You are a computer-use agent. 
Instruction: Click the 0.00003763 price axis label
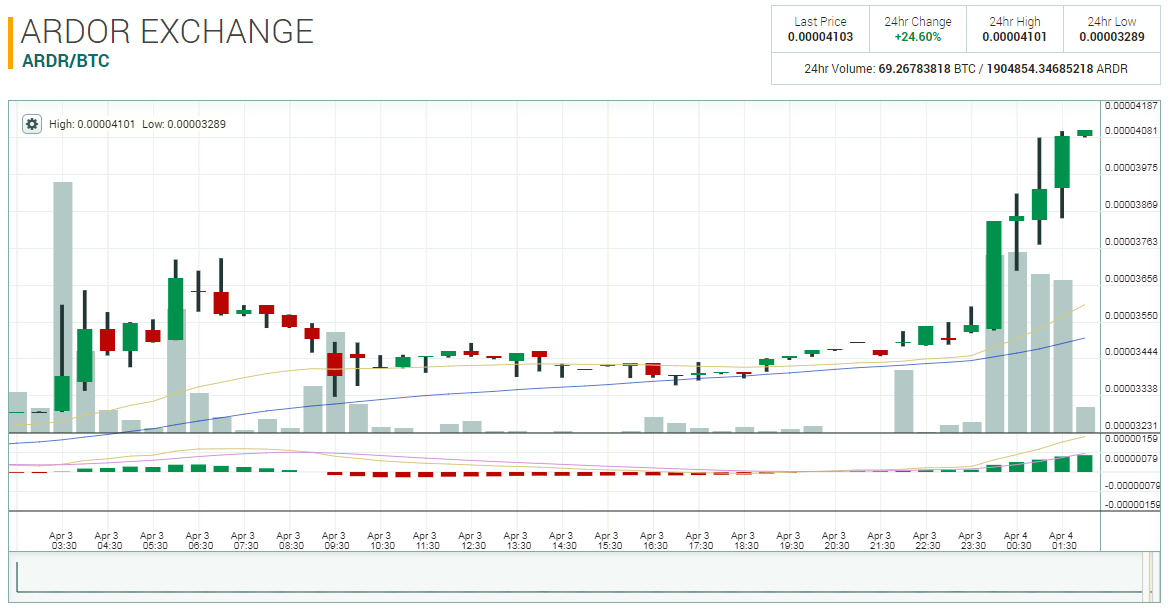point(1131,242)
